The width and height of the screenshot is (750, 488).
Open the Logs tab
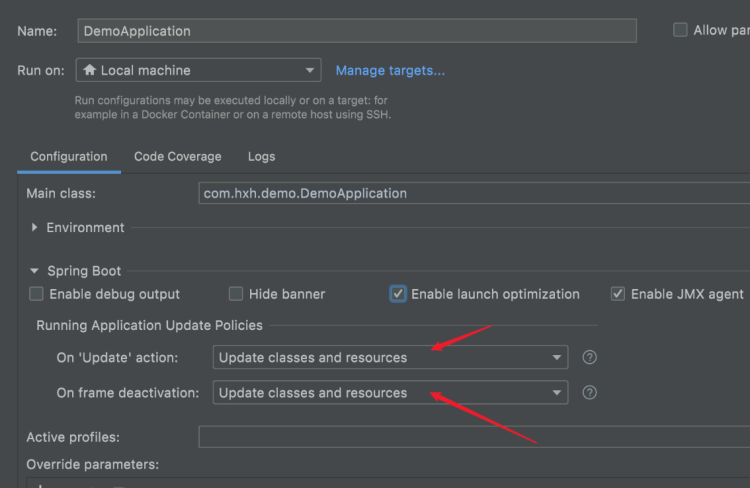coord(261,157)
